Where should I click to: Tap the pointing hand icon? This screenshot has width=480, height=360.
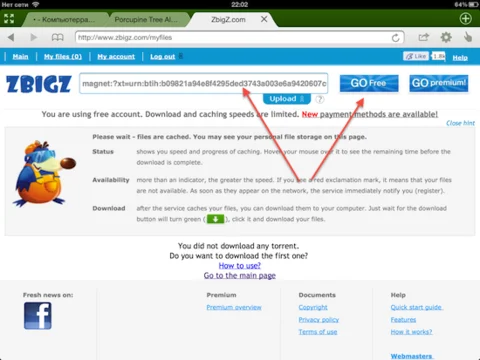tap(468, 37)
